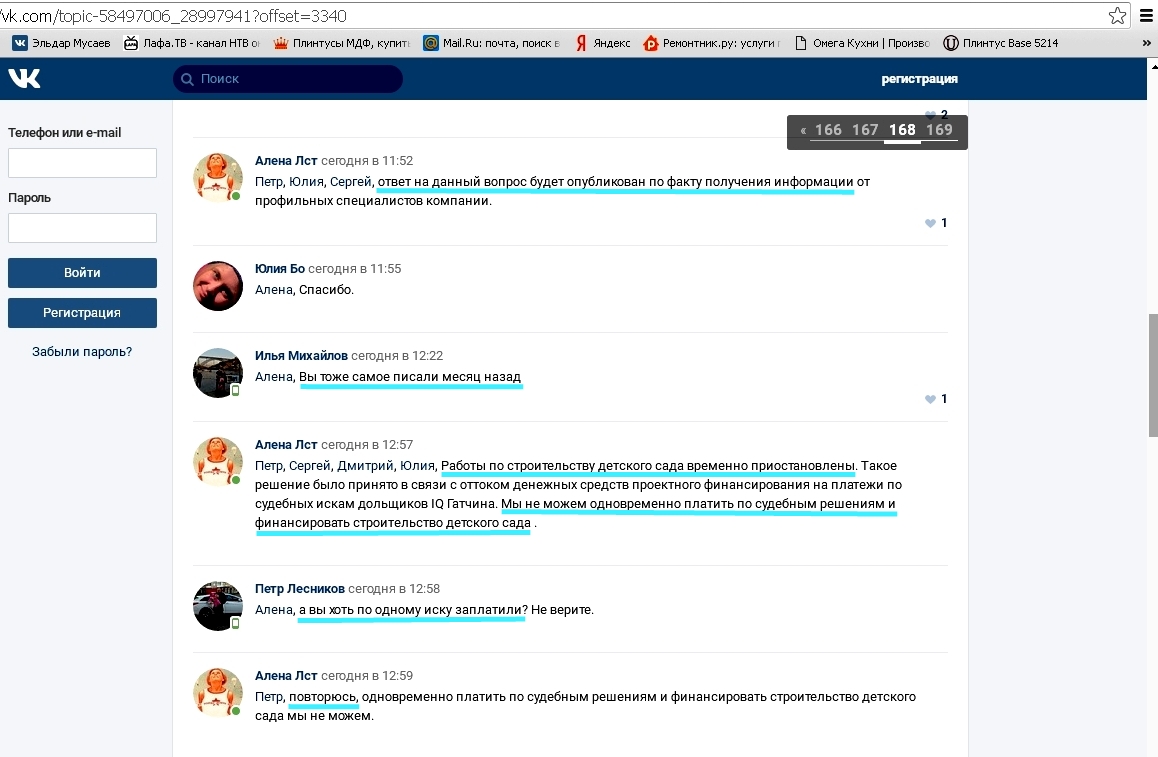Viewport: 1158px width, 757px height.
Task: Click the word 'повторюсь' in the last comment
Action: pos(323,697)
